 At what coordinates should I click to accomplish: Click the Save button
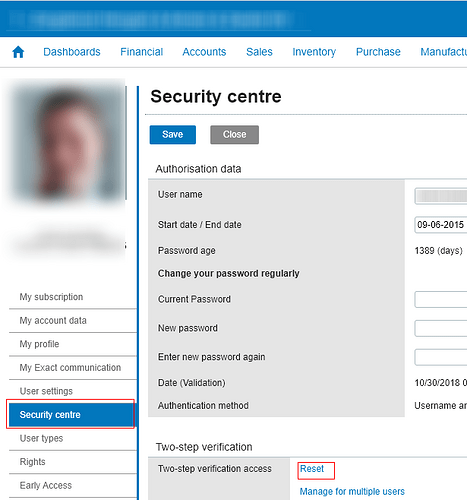pos(173,135)
